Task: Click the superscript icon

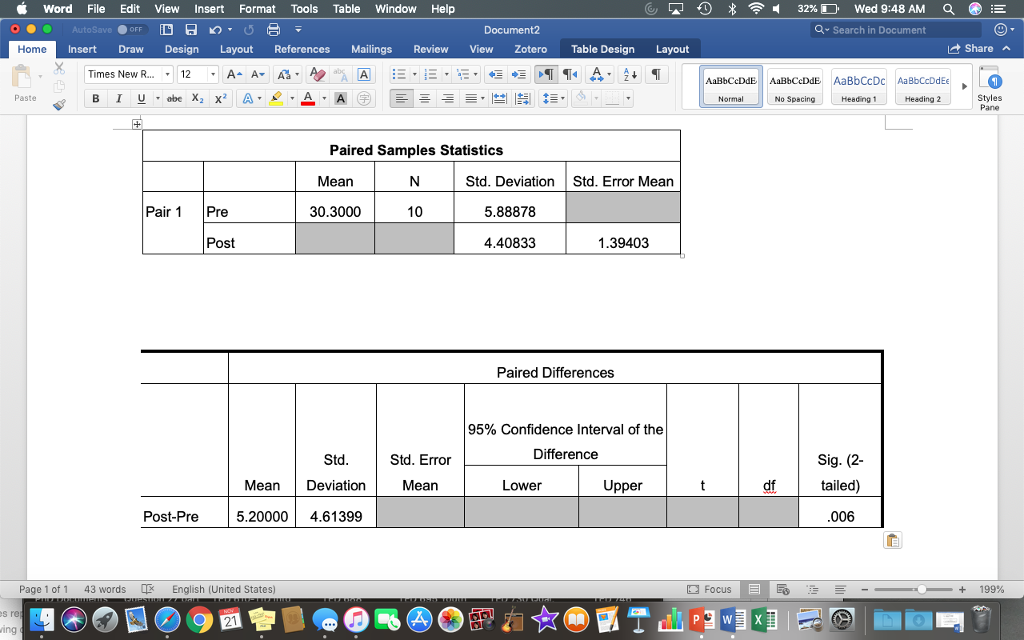Action: coord(221,98)
